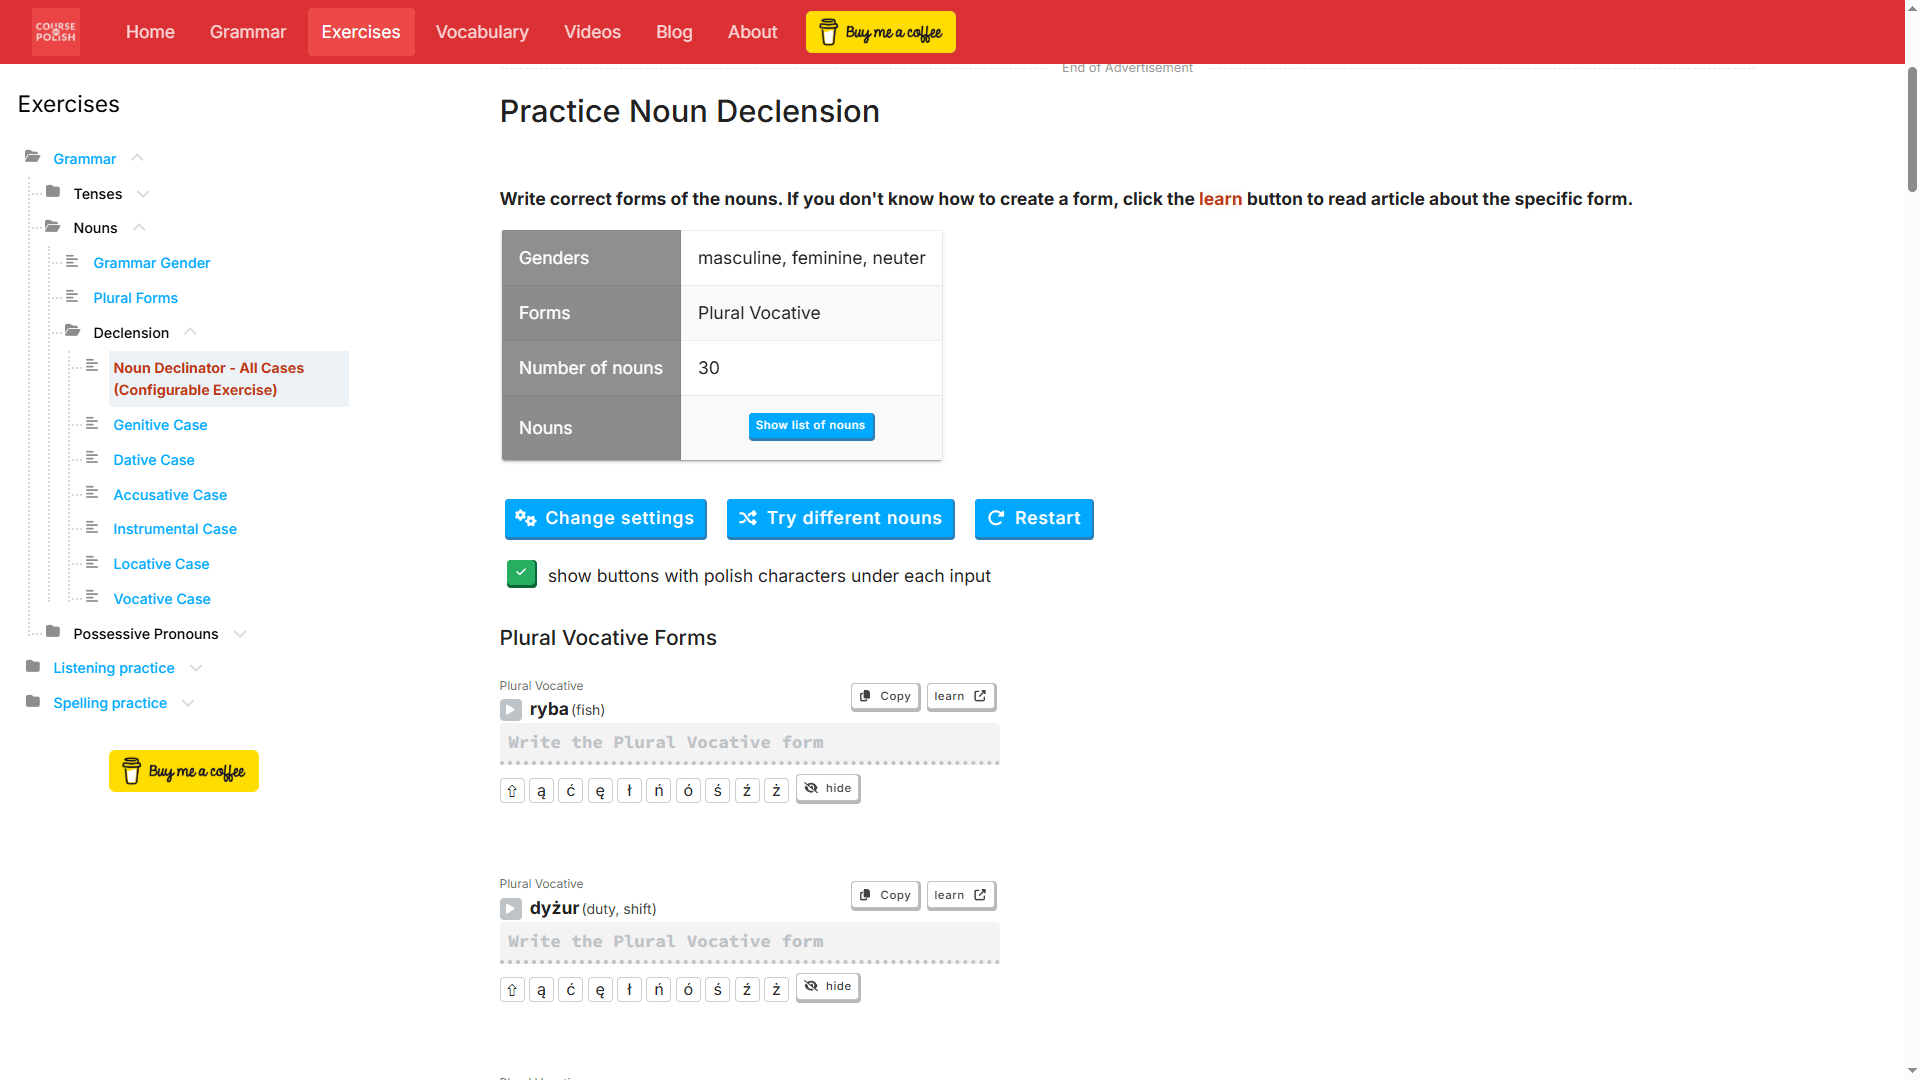Screen dimensions: 1920x1080
Task: Play the pronunciation of ryba
Action: click(x=510, y=710)
